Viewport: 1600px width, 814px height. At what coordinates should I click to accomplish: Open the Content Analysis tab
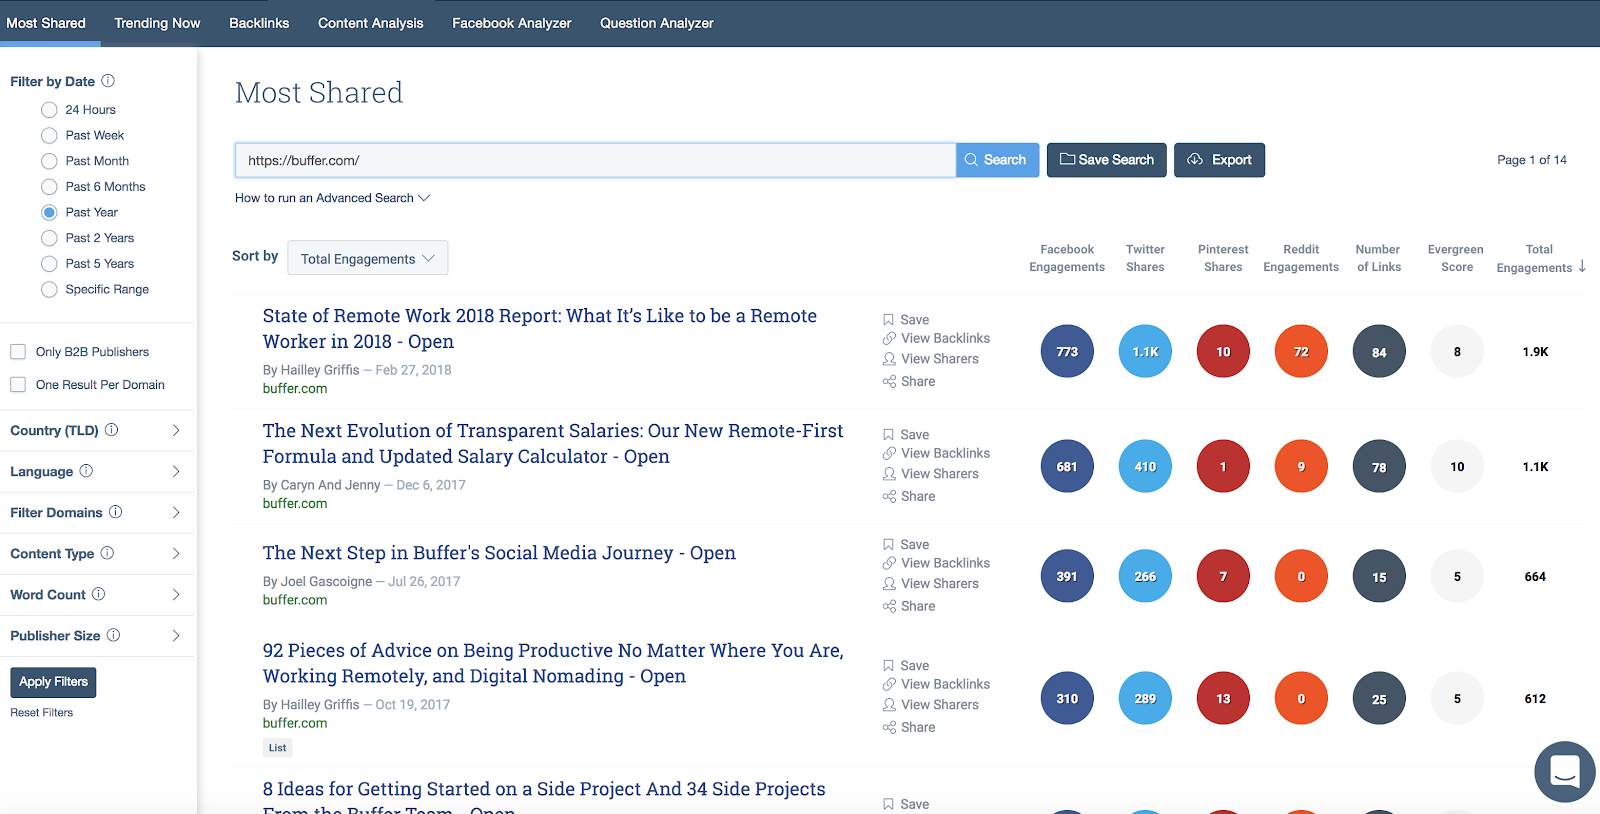click(370, 23)
